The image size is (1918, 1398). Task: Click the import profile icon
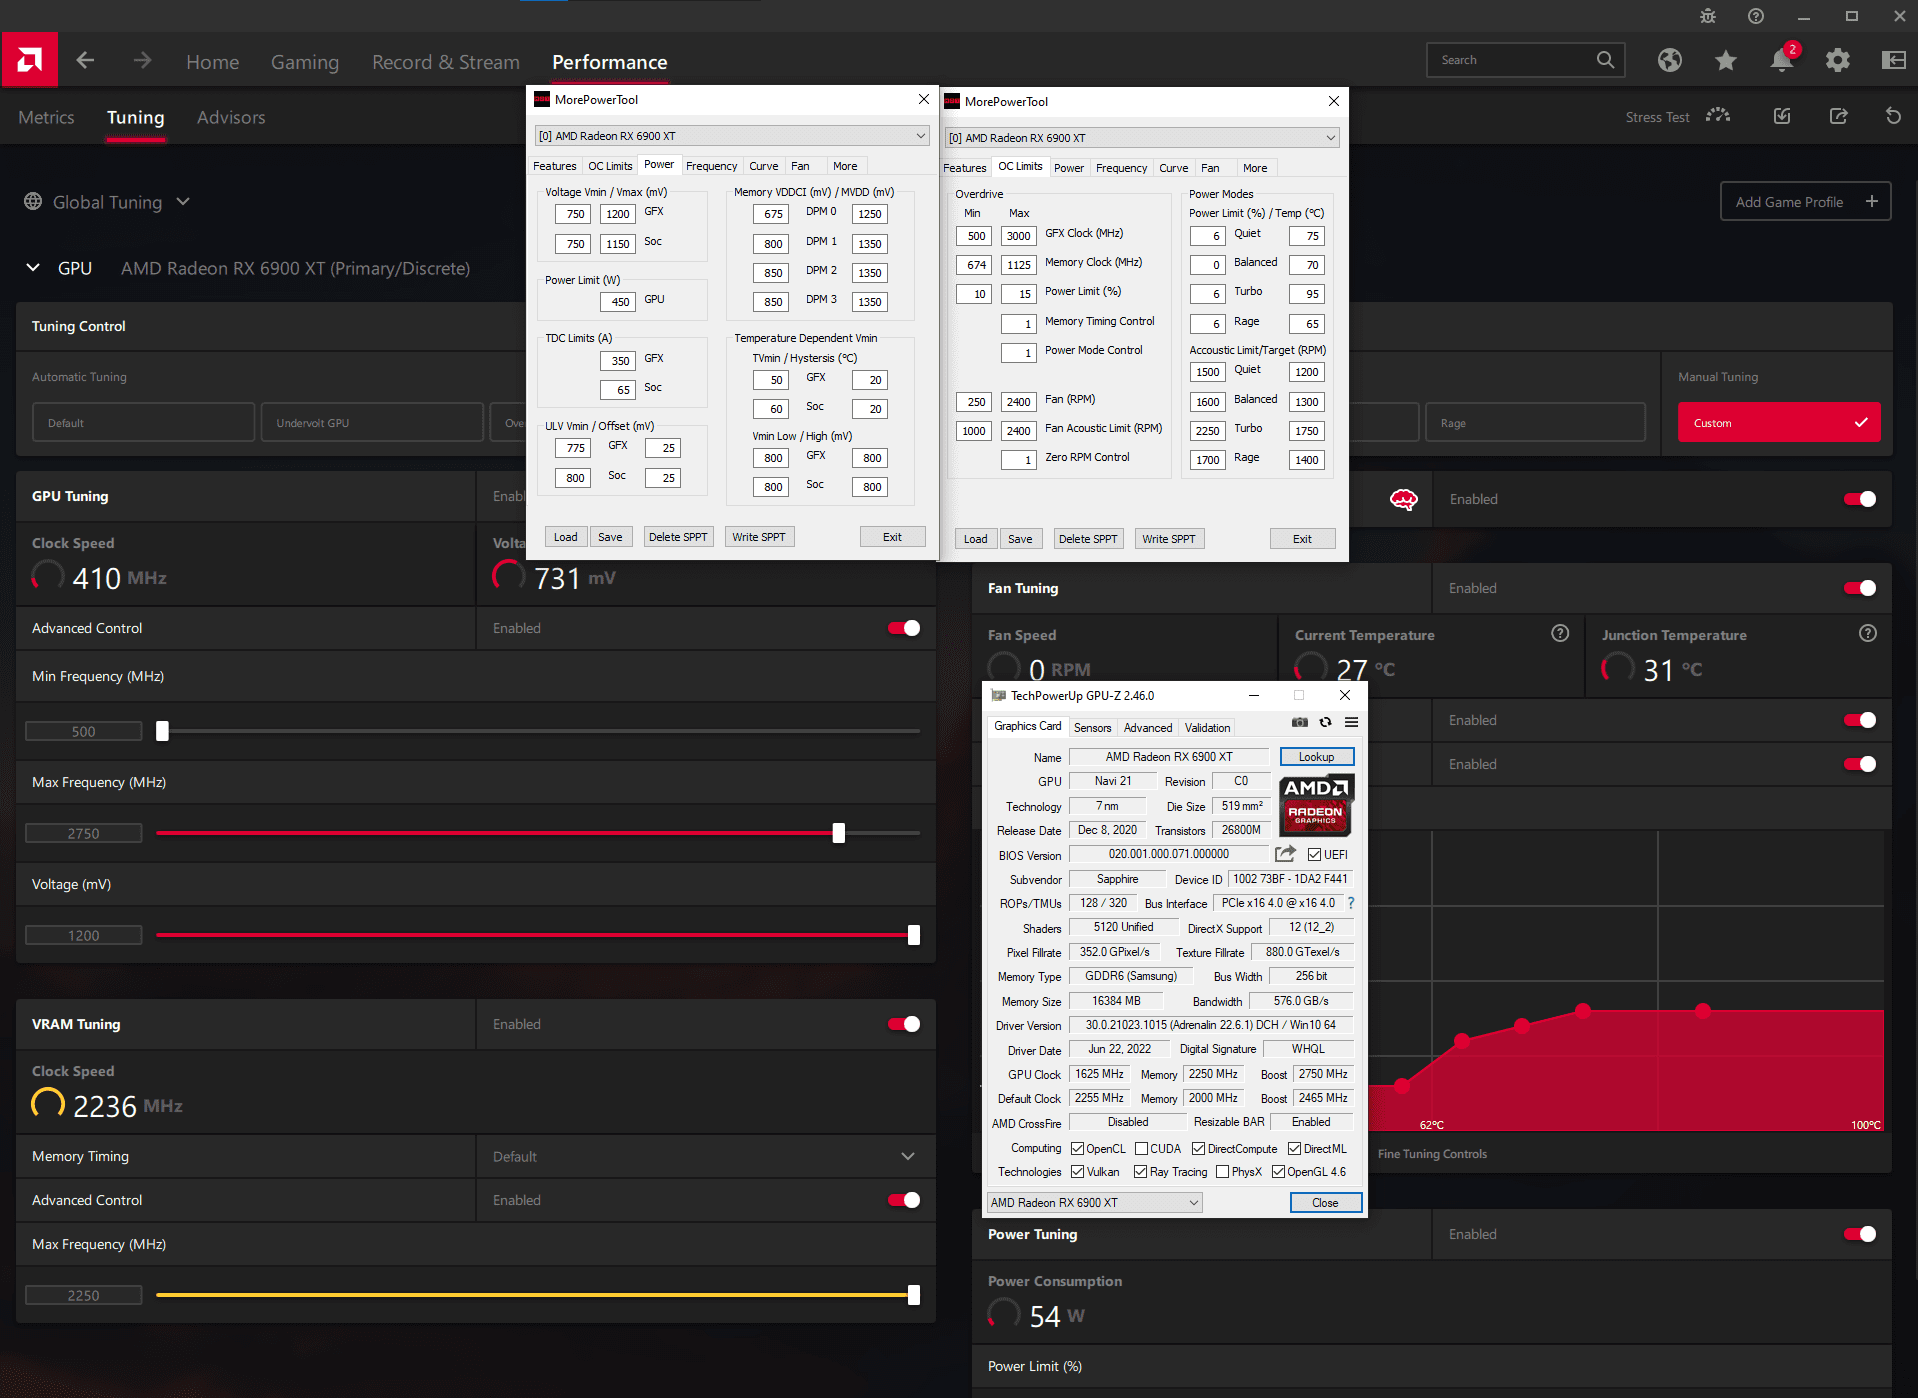point(1782,116)
